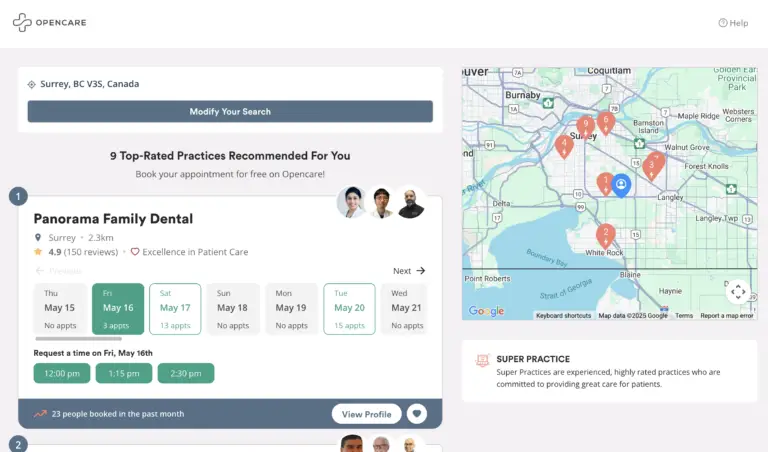Click the map pin icon beside Surrey 2.3km
768x452 pixels.
coord(38,238)
